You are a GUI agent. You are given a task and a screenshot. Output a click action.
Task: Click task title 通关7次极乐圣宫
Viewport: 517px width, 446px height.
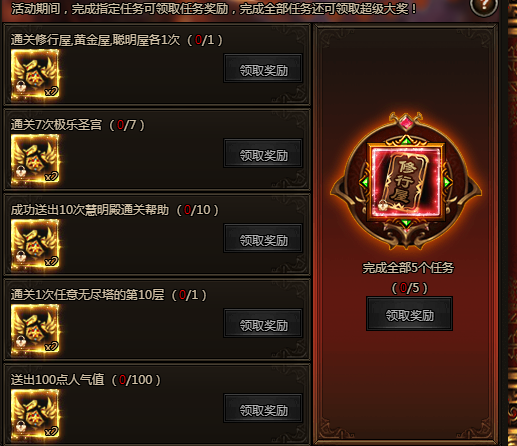(56, 125)
